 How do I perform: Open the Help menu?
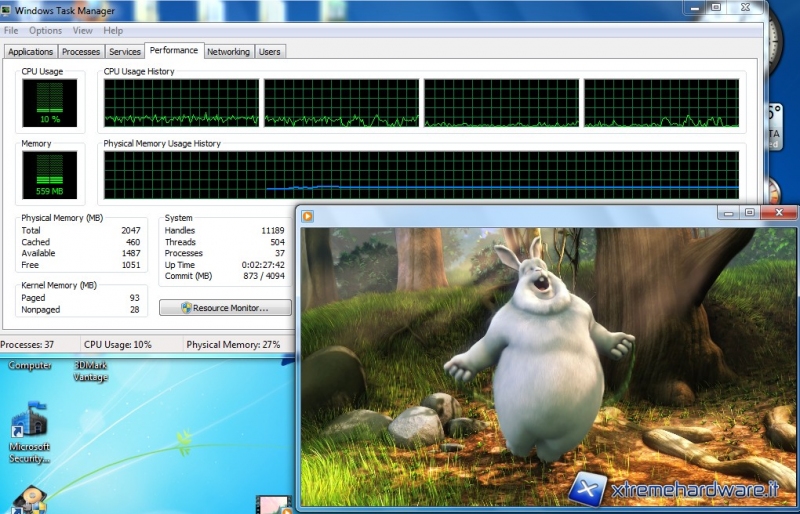click(x=113, y=31)
